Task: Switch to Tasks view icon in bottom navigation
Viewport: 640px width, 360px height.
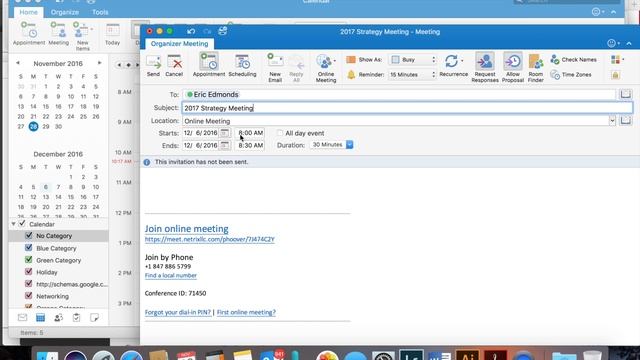Action: (76, 318)
